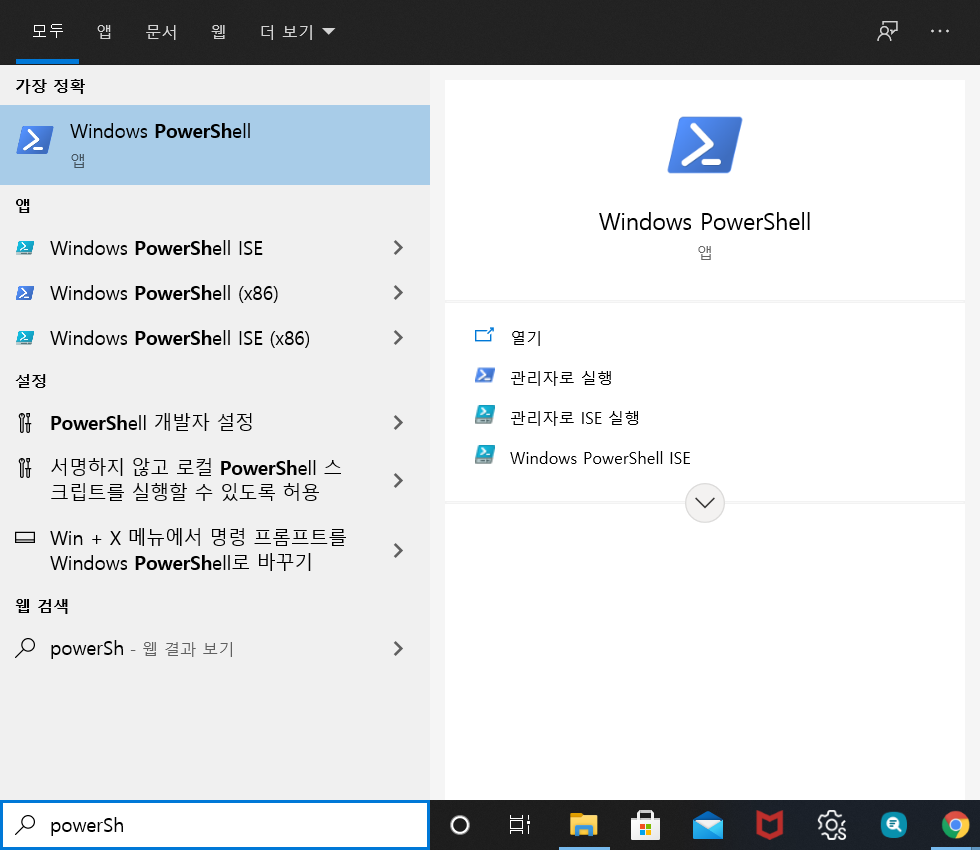This screenshot has width=980, height=850.
Task: Open PowerShell 개발자 설정 settings entry
Action: coord(150,422)
